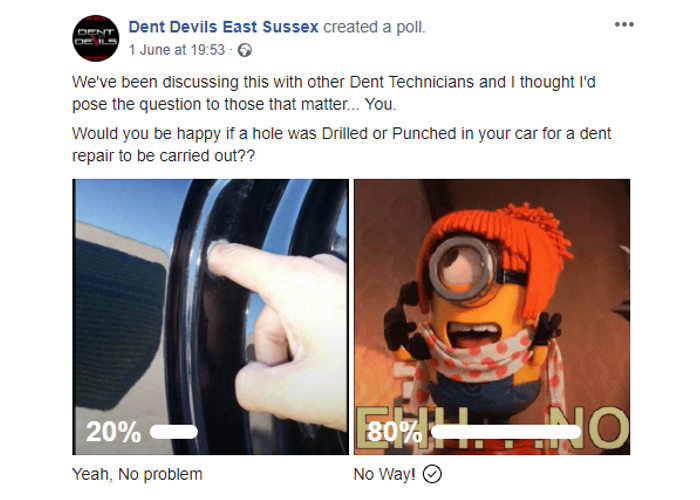Image resolution: width=700 pixels, height=500 pixels.
Task: Click the intro text about Dent Technicians
Action: tap(334, 93)
